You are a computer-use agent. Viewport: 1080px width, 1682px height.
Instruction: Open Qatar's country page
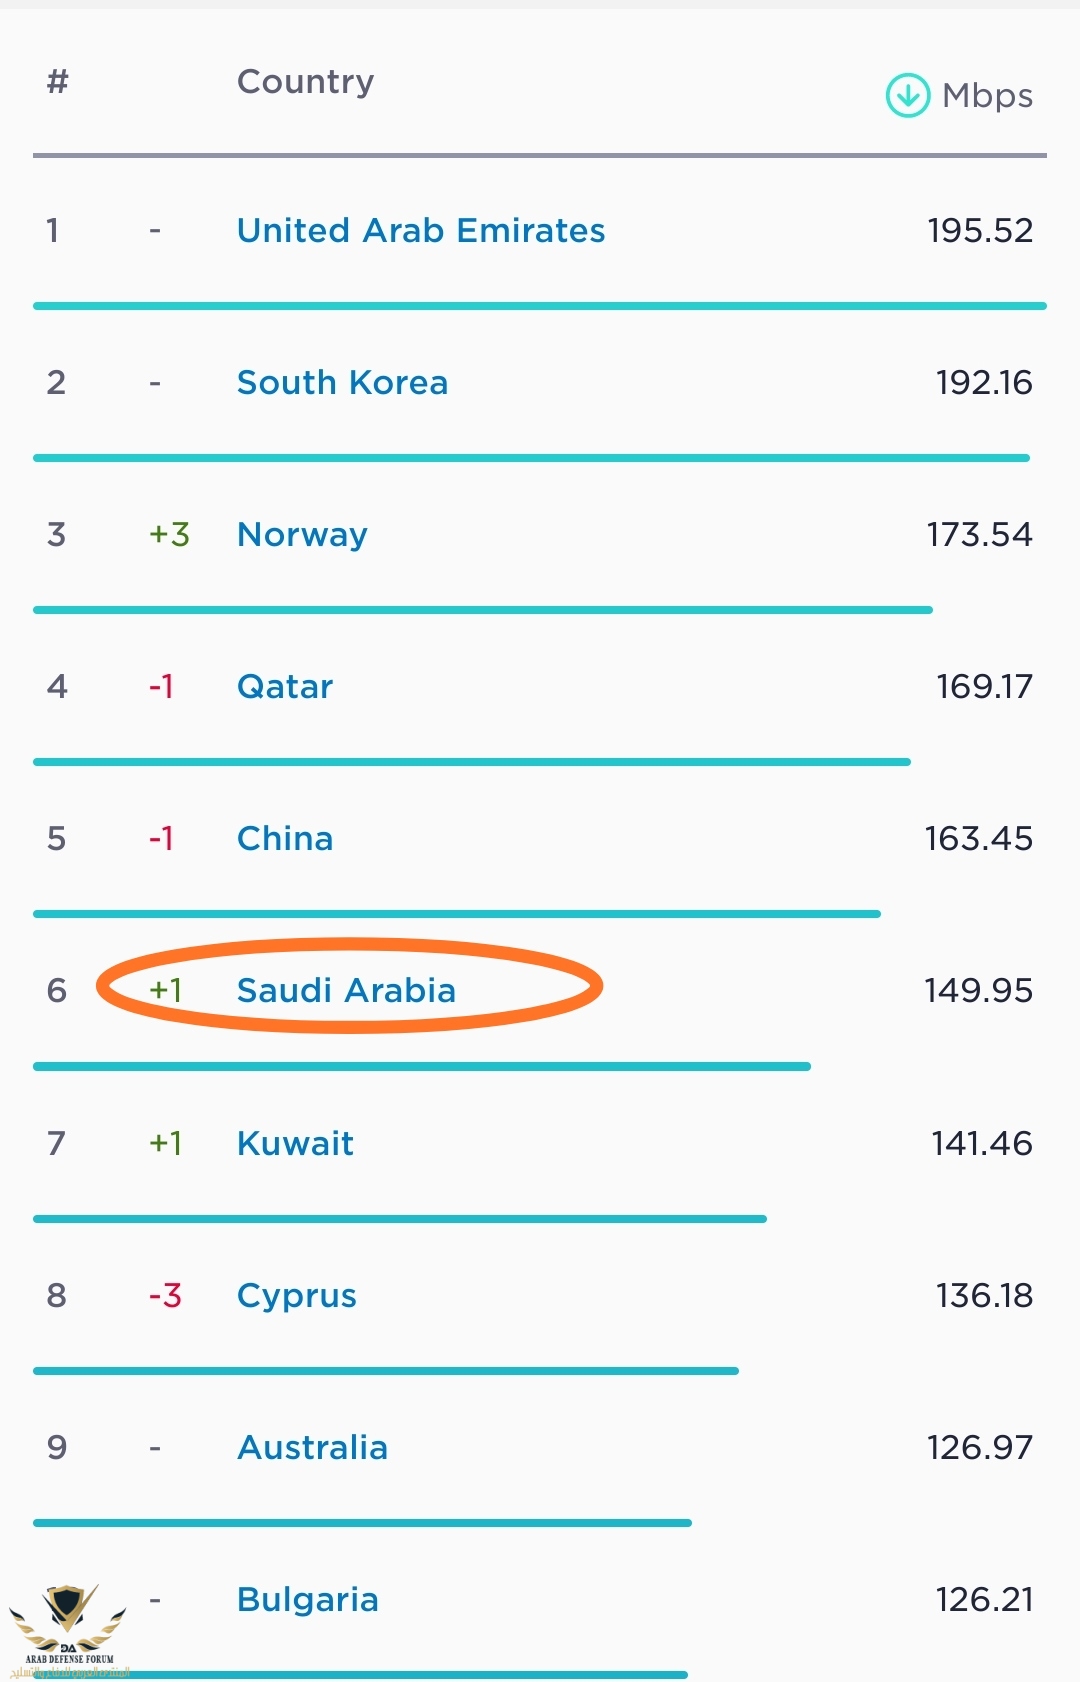pos(285,687)
